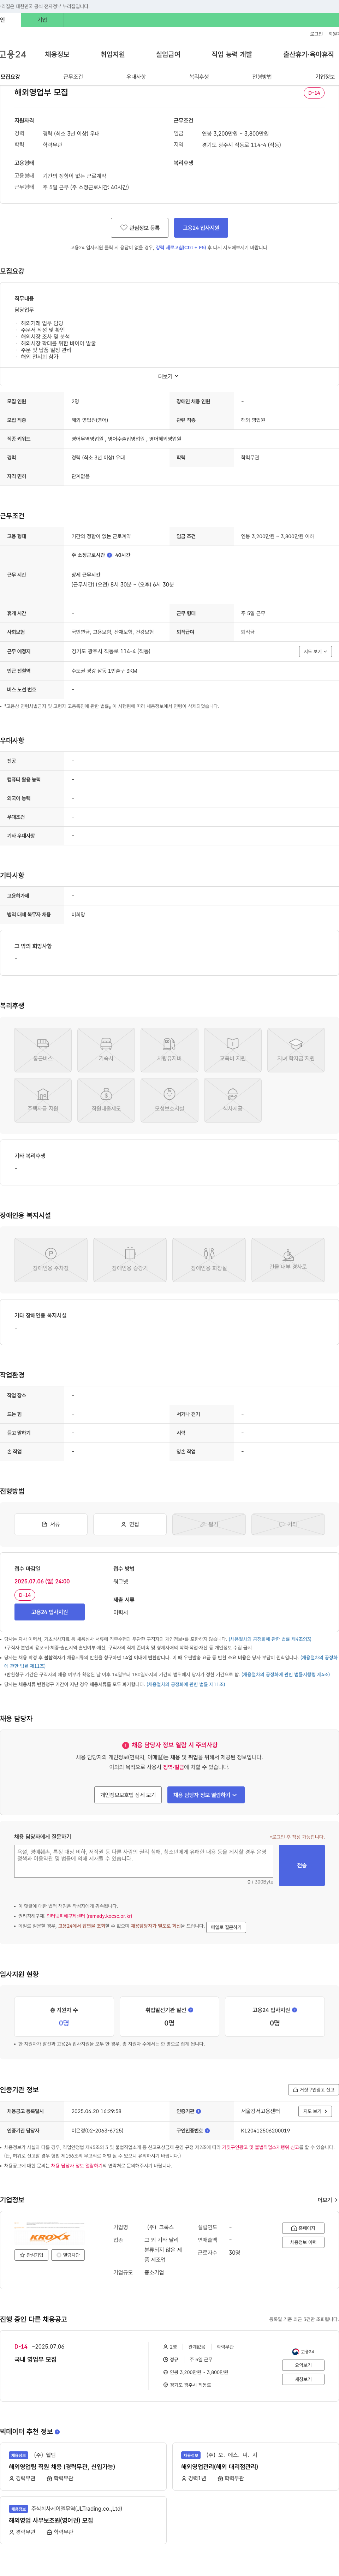Click the 차량유지비 welfare icon
Screen dimensions: 339x2576
point(169,1050)
